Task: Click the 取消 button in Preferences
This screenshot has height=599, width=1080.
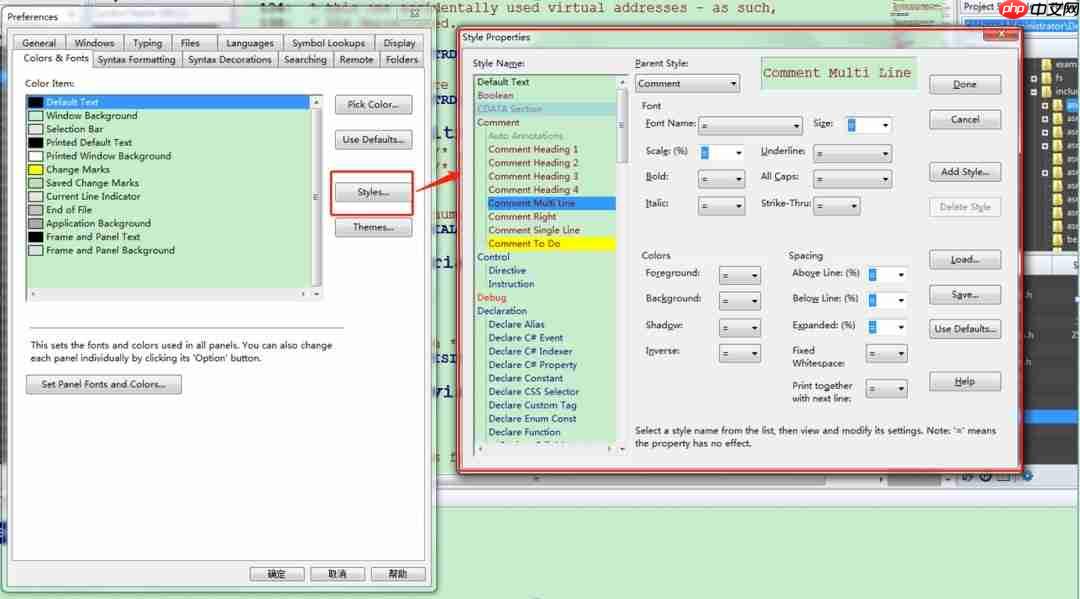Action: pyautogui.click(x=337, y=574)
